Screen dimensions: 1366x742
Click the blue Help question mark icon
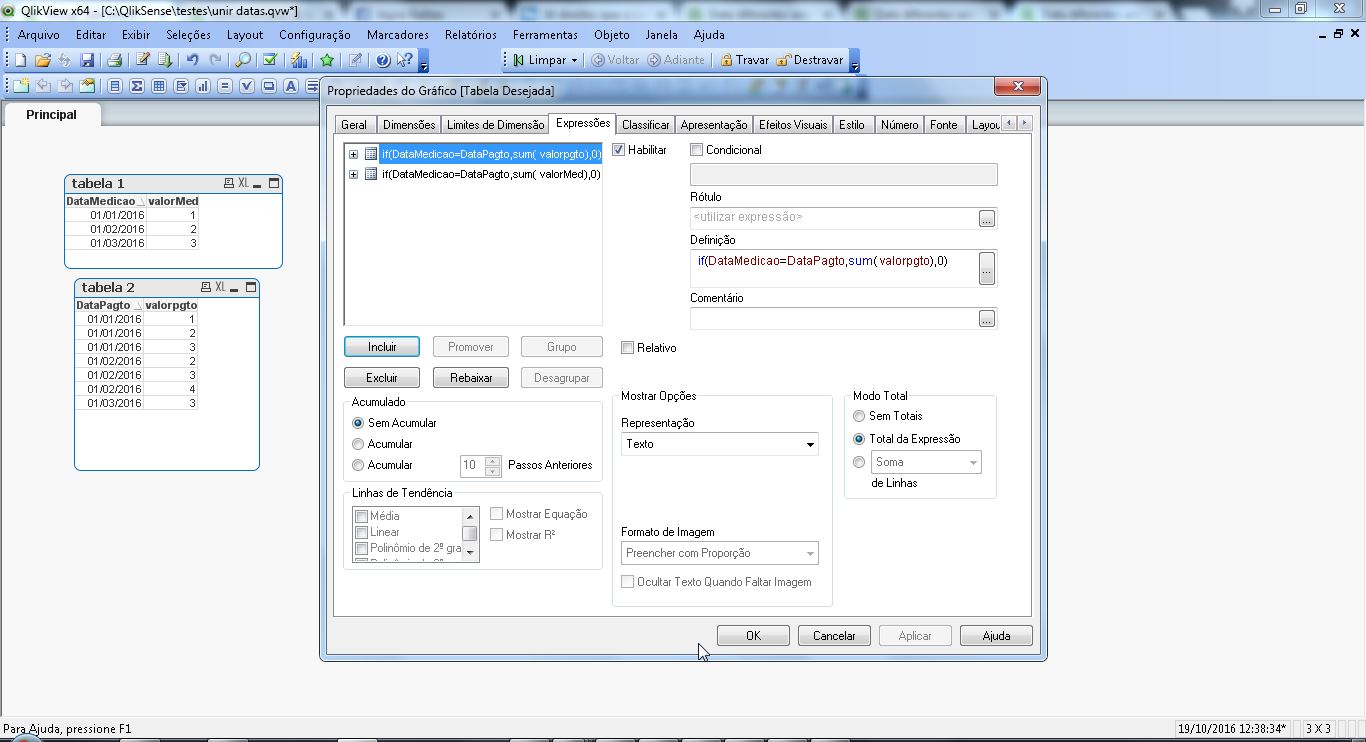383,60
